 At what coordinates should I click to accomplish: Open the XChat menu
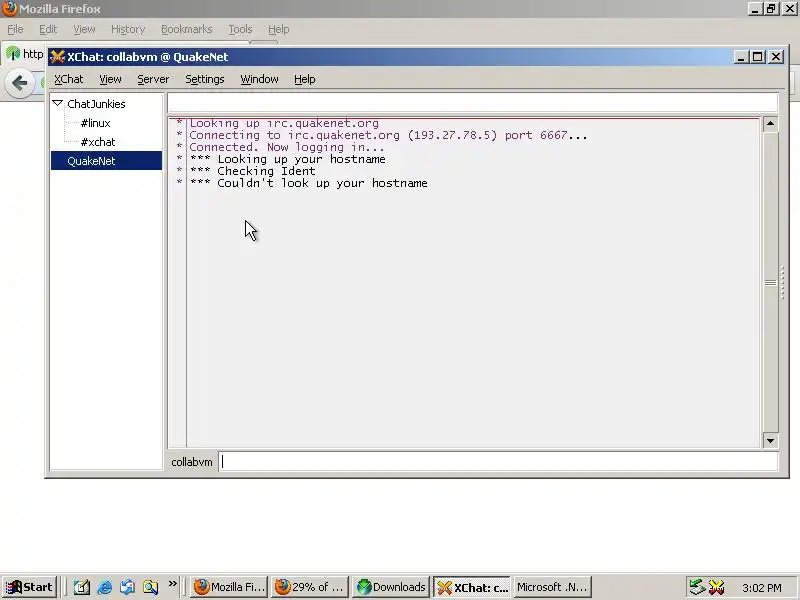tap(68, 79)
